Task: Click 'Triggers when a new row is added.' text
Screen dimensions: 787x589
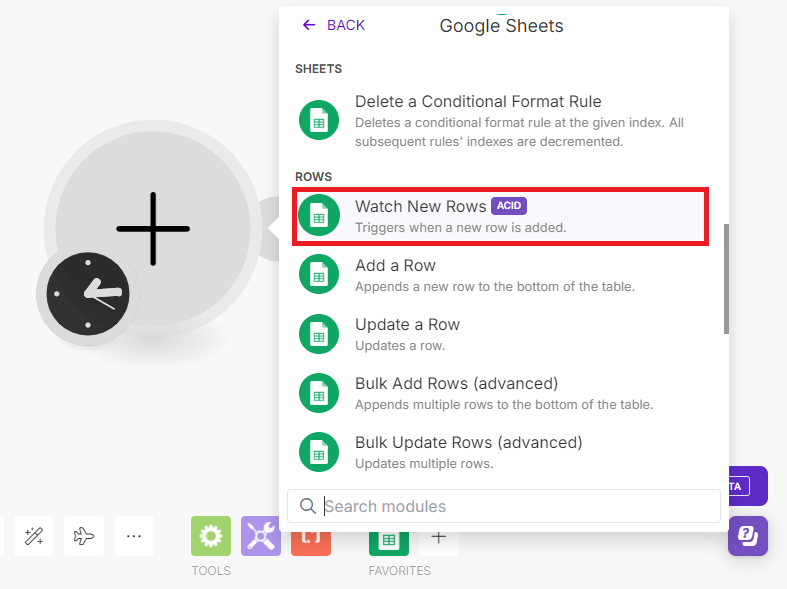Action: (x=461, y=228)
